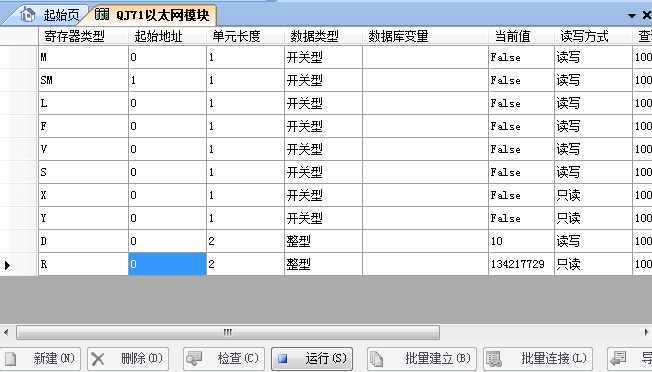Image resolution: width=652 pixels, height=372 pixels.
Task: Click current value 10 in D row
Action: 521,241
